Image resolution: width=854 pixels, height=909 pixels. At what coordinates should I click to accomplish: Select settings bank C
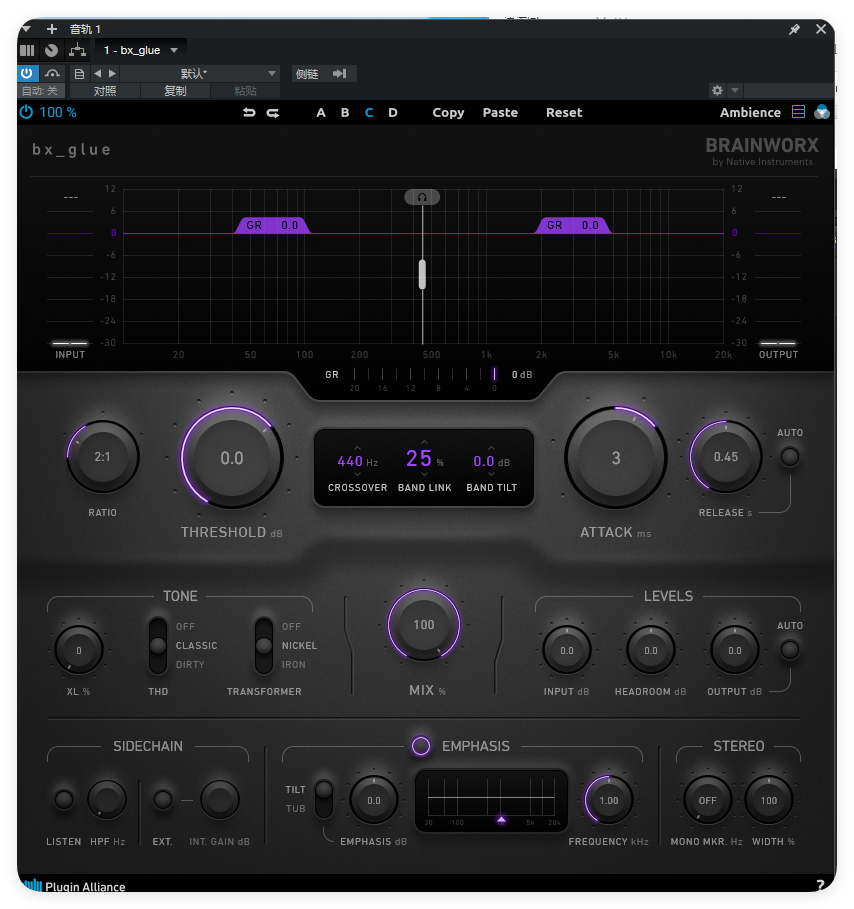click(369, 112)
